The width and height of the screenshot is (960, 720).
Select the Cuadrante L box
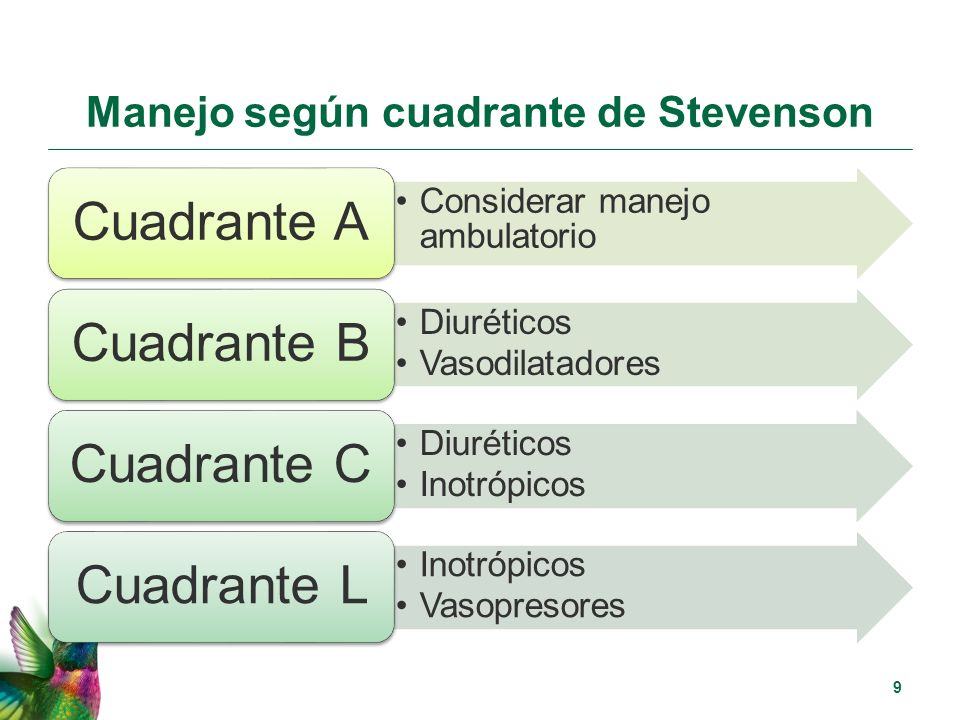pyautogui.click(x=221, y=587)
